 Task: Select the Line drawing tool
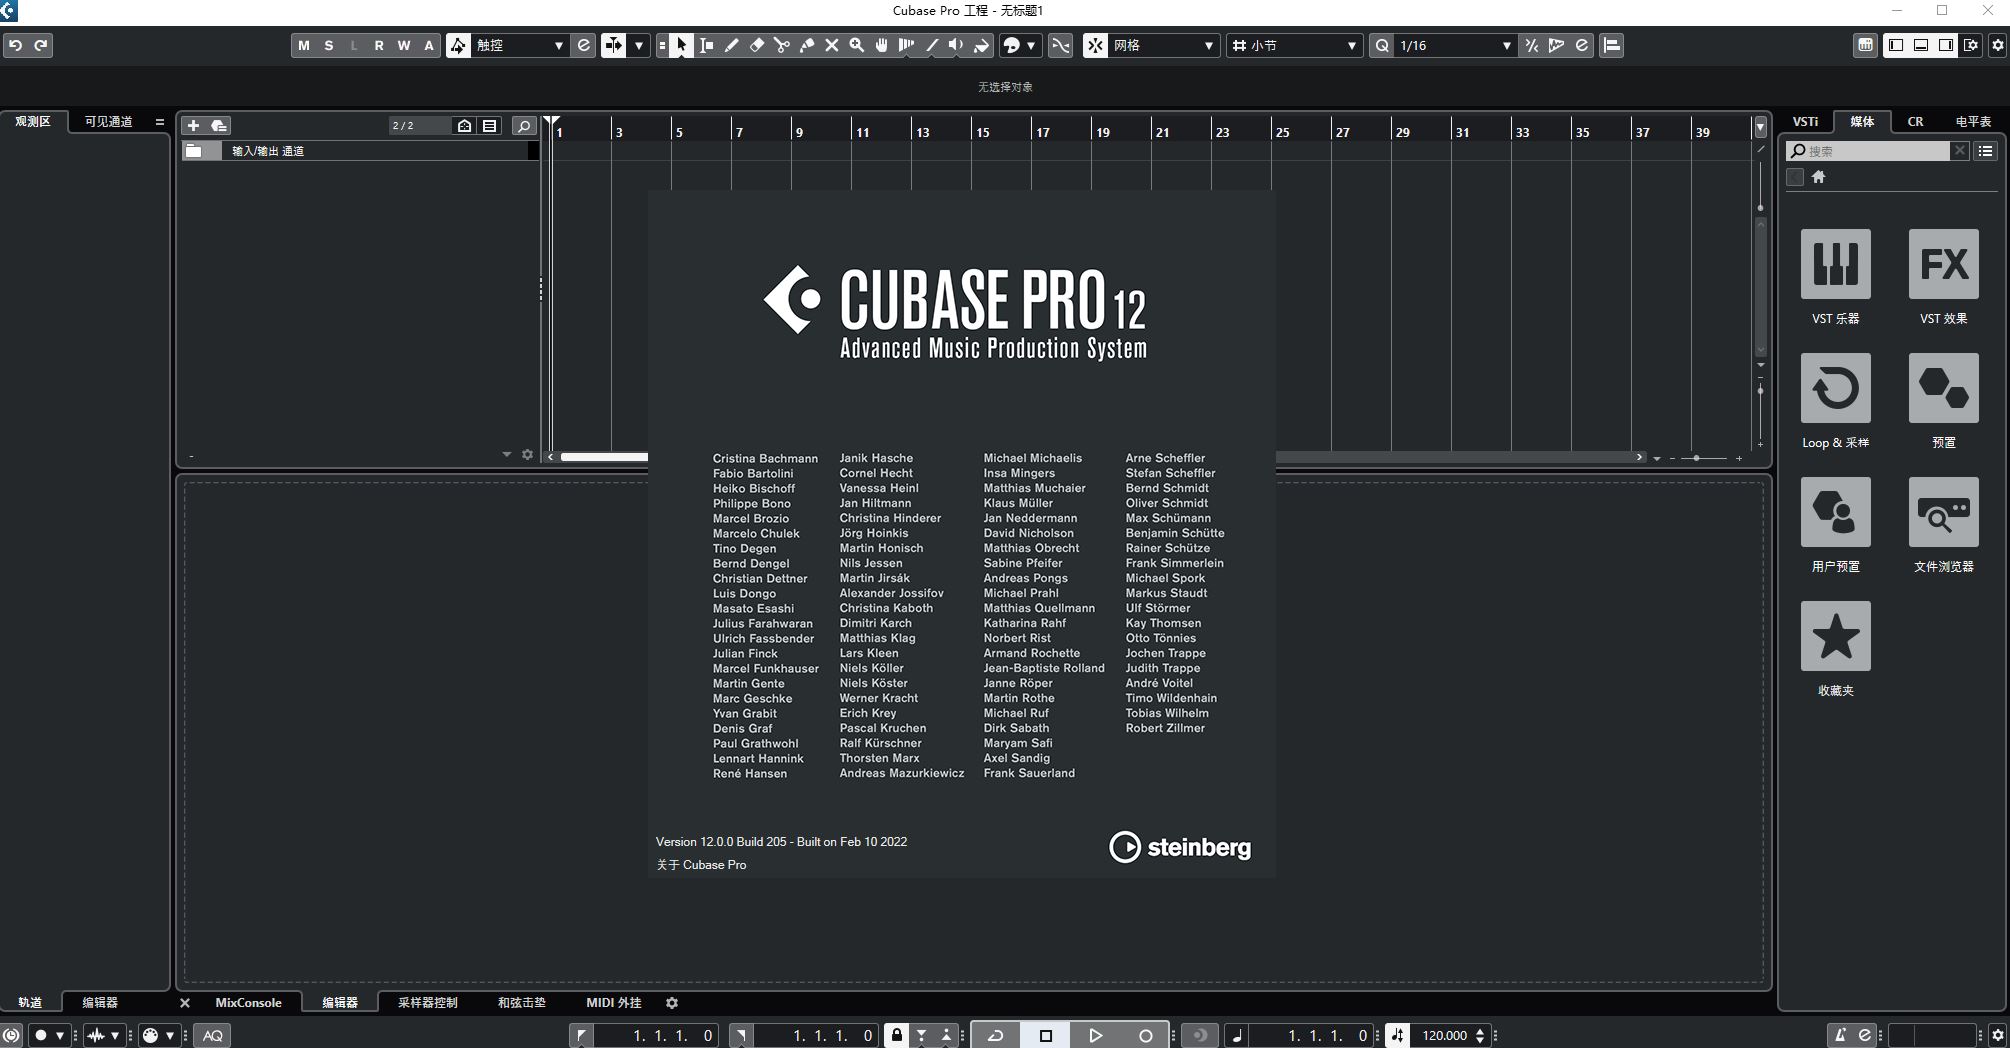click(x=931, y=45)
